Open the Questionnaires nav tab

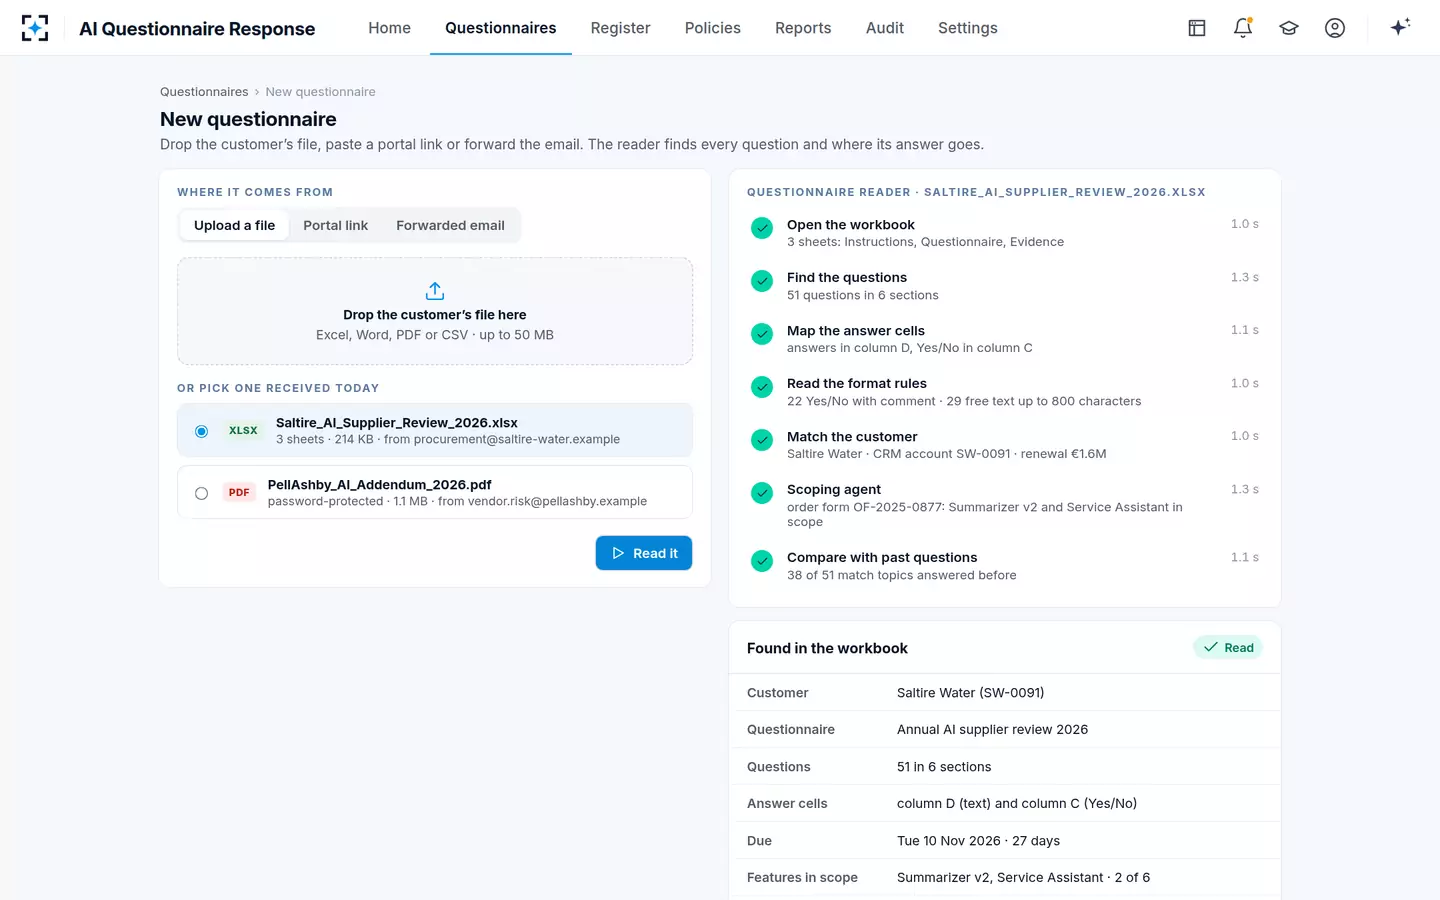tap(501, 28)
